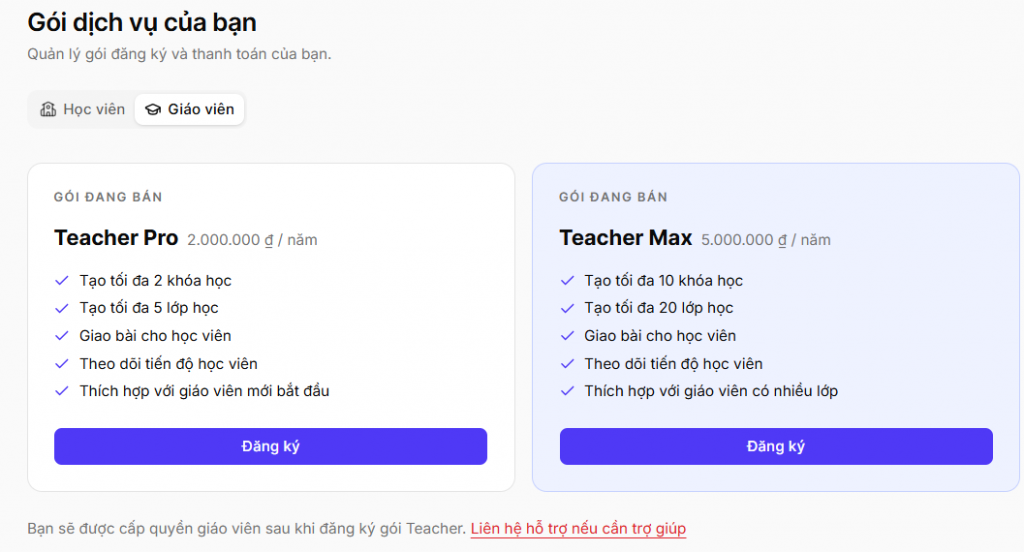Click the Teacher Max plan title
Viewport: 1024px width, 552px height.
coord(625,238)
